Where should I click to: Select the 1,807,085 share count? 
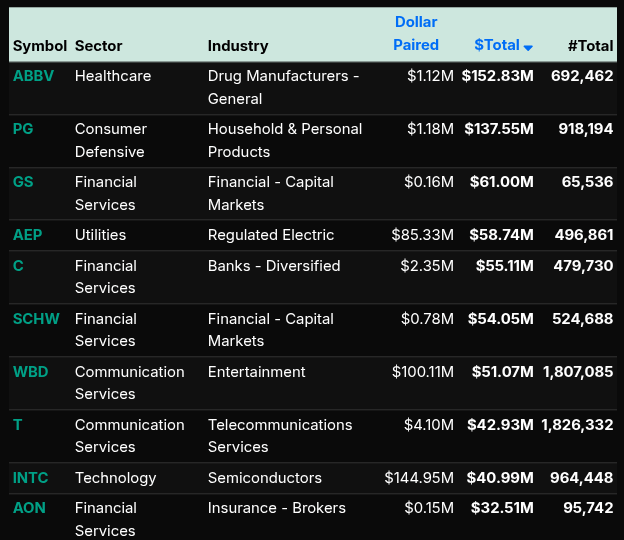point(578,372)
